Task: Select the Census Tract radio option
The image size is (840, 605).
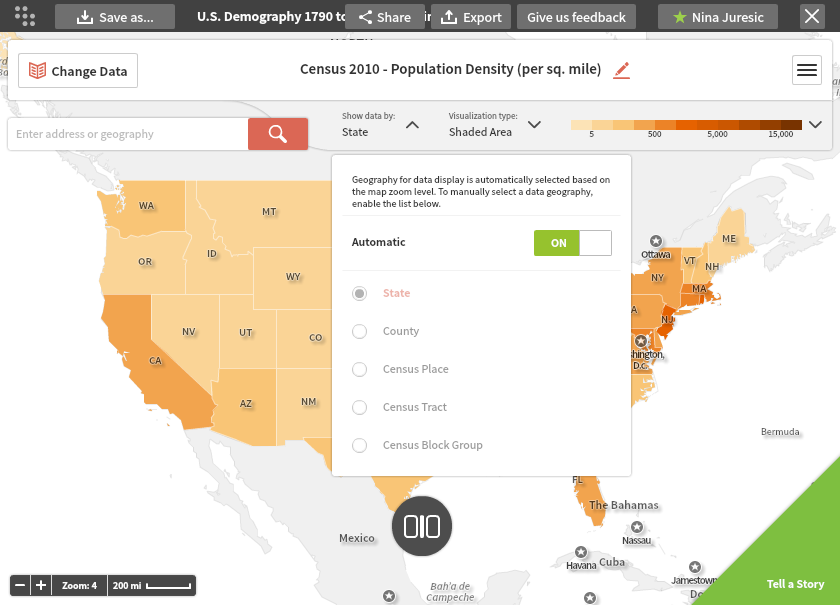Action: 359,407
